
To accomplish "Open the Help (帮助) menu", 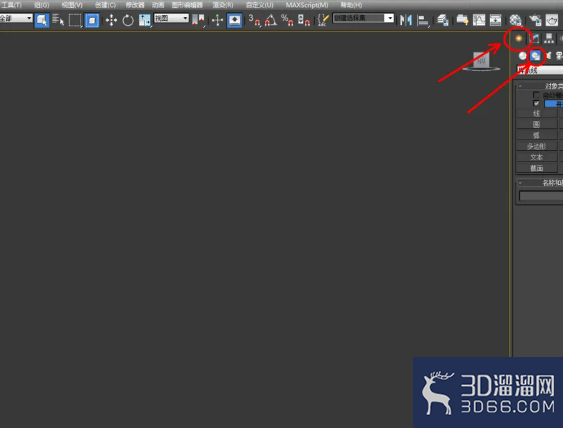I will (x=351, y=5).
